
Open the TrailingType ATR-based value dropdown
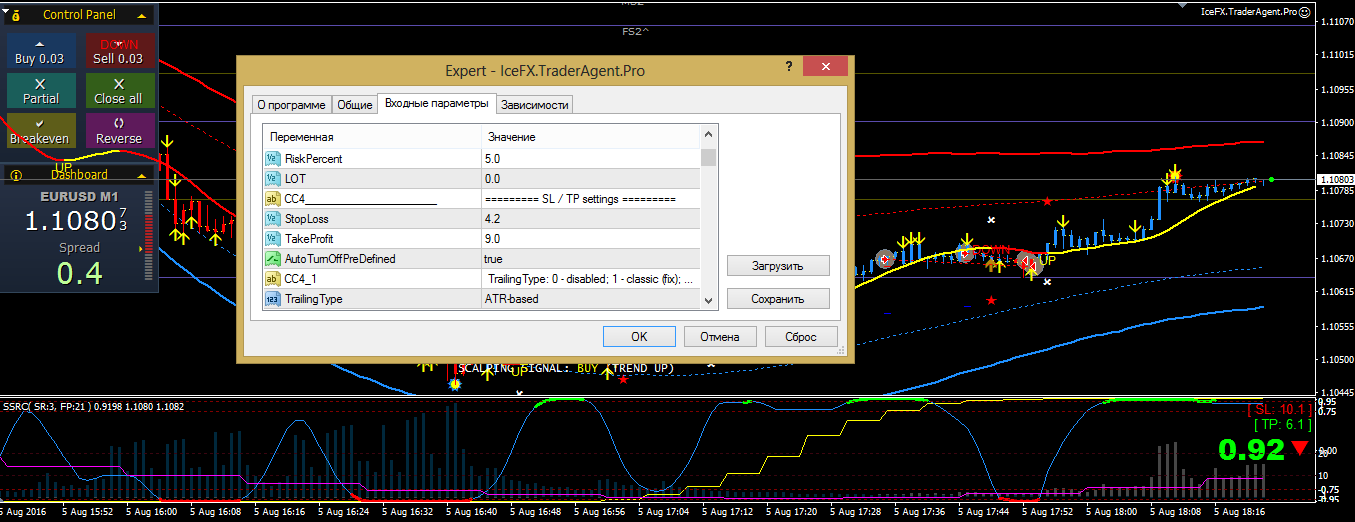click(590, 298)
